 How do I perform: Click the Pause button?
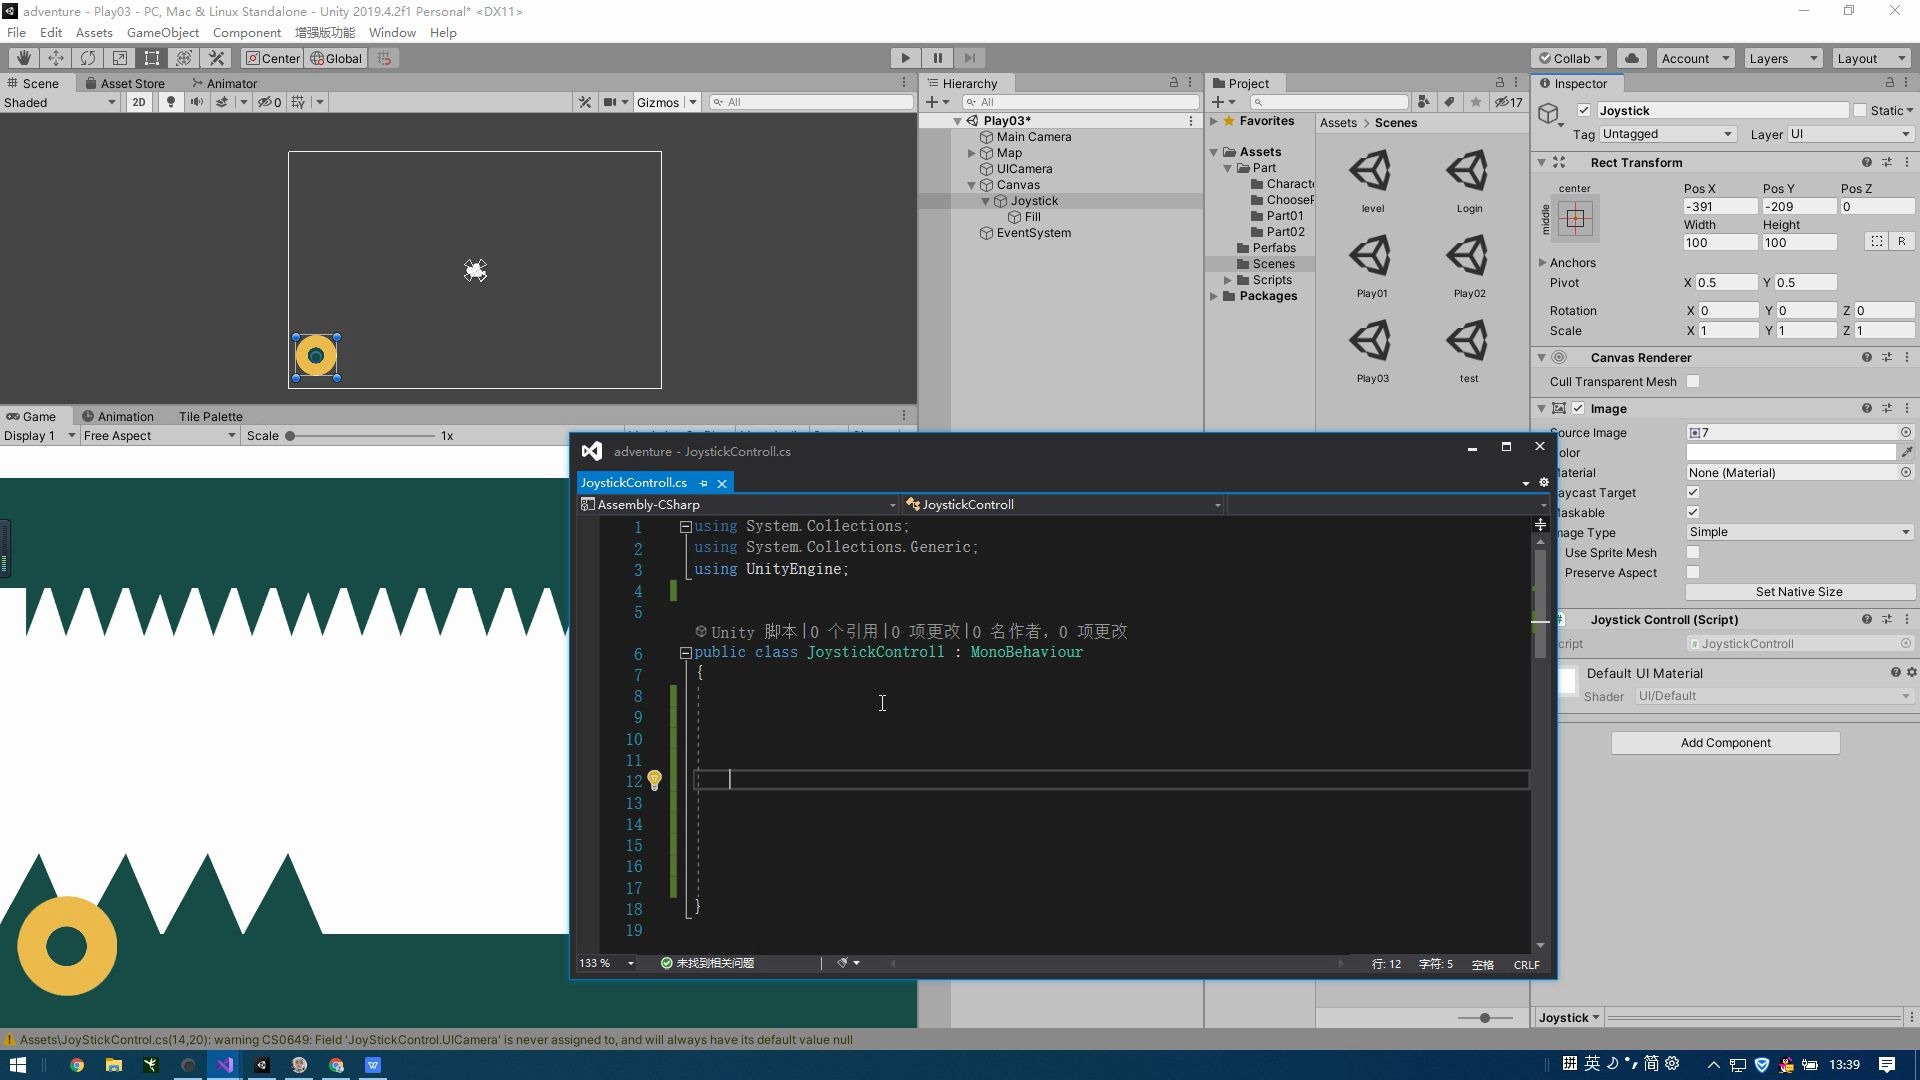point(937,58)
